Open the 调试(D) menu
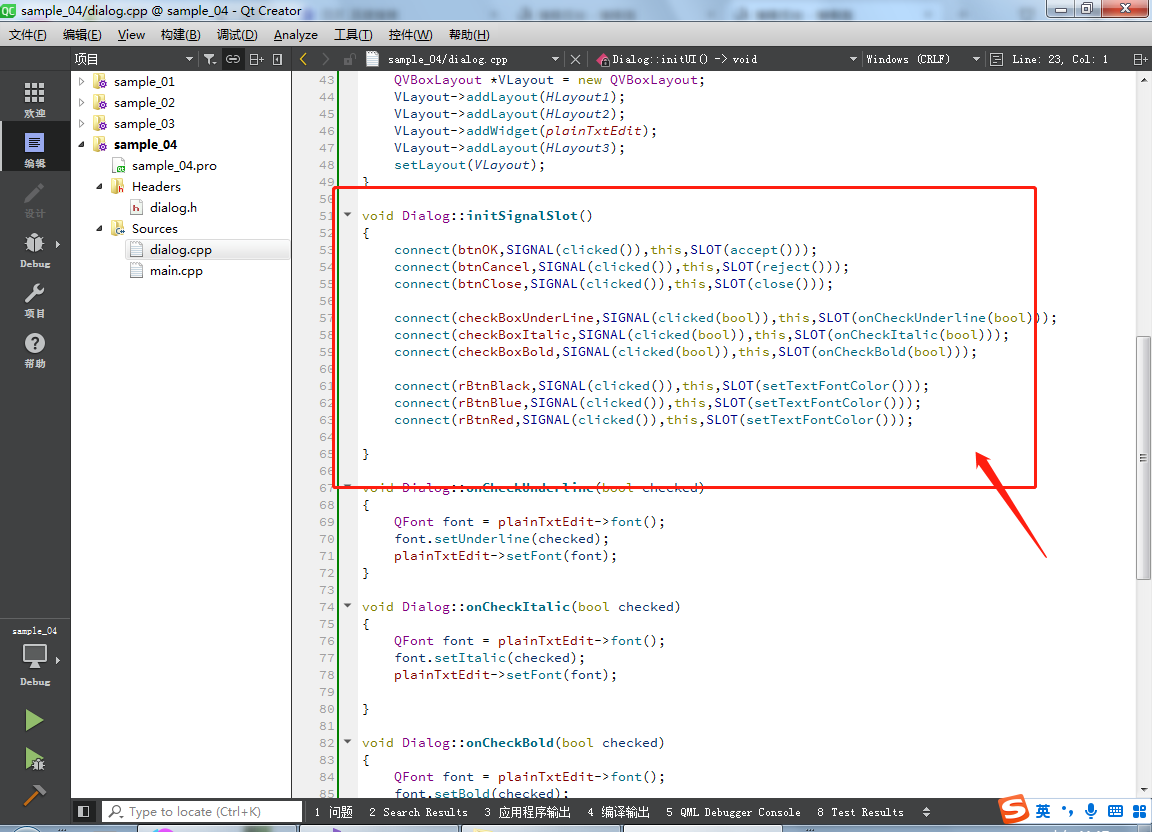1152x832 pixels. click(237, 35)
